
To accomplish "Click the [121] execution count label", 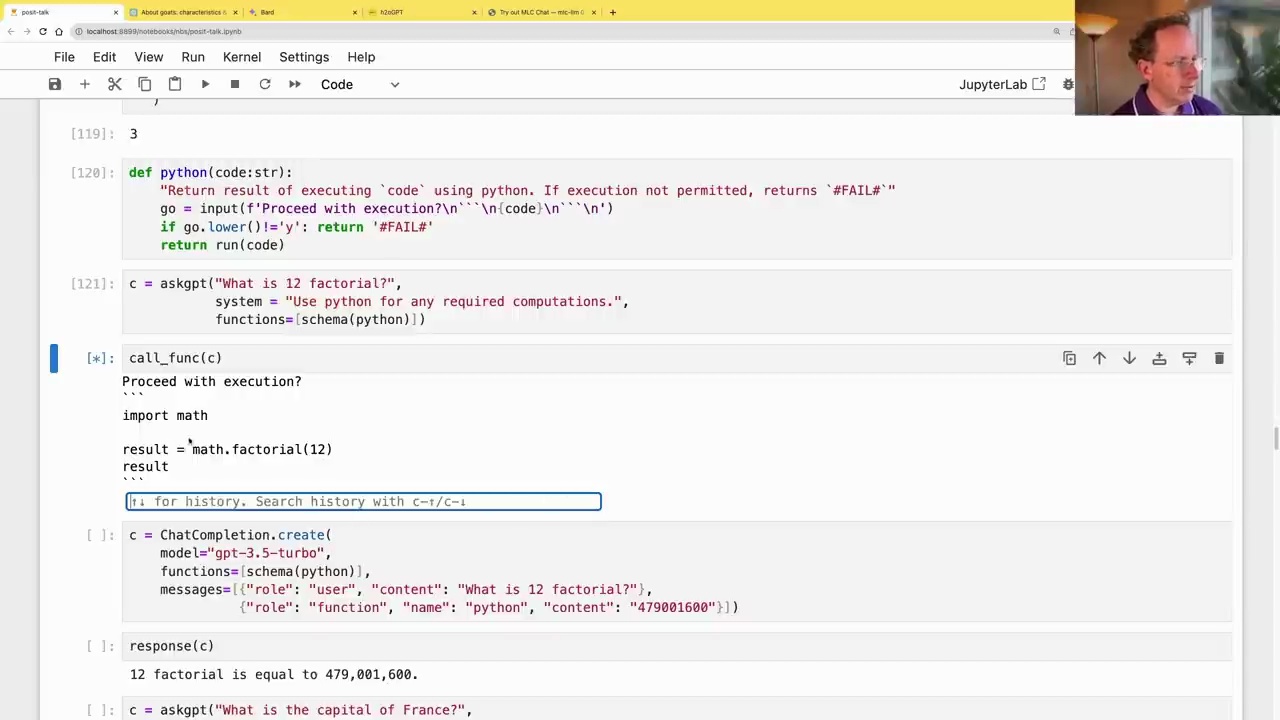I will pyautogui.click(x=93, y=283).
